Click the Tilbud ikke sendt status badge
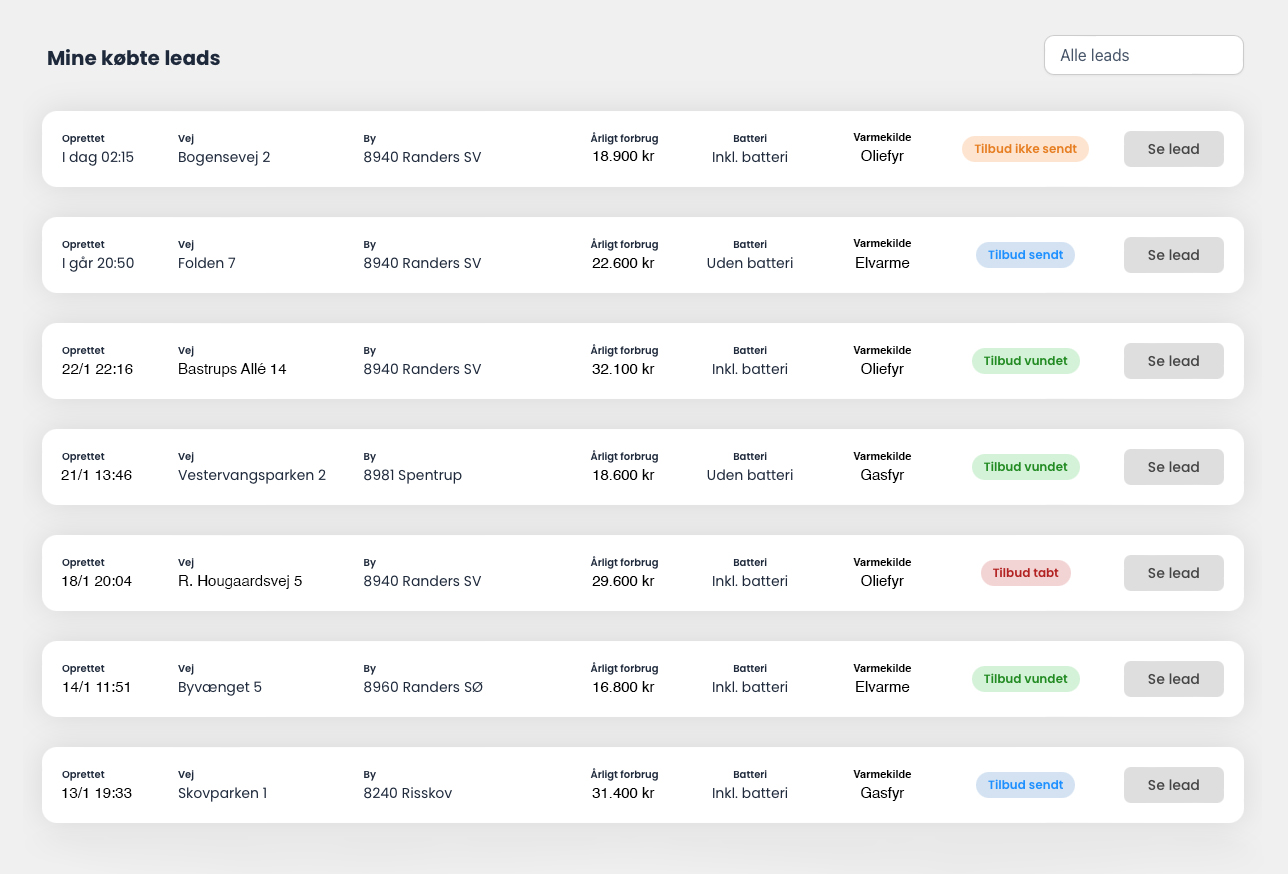The width and height of the screenshot is (1288, 874). point(1025,149)
